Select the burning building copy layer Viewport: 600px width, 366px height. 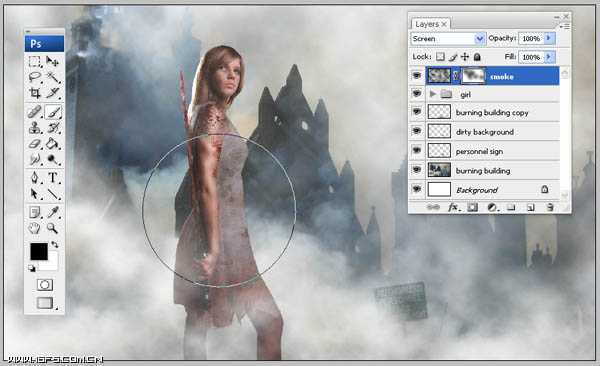(x=492, y=112)
